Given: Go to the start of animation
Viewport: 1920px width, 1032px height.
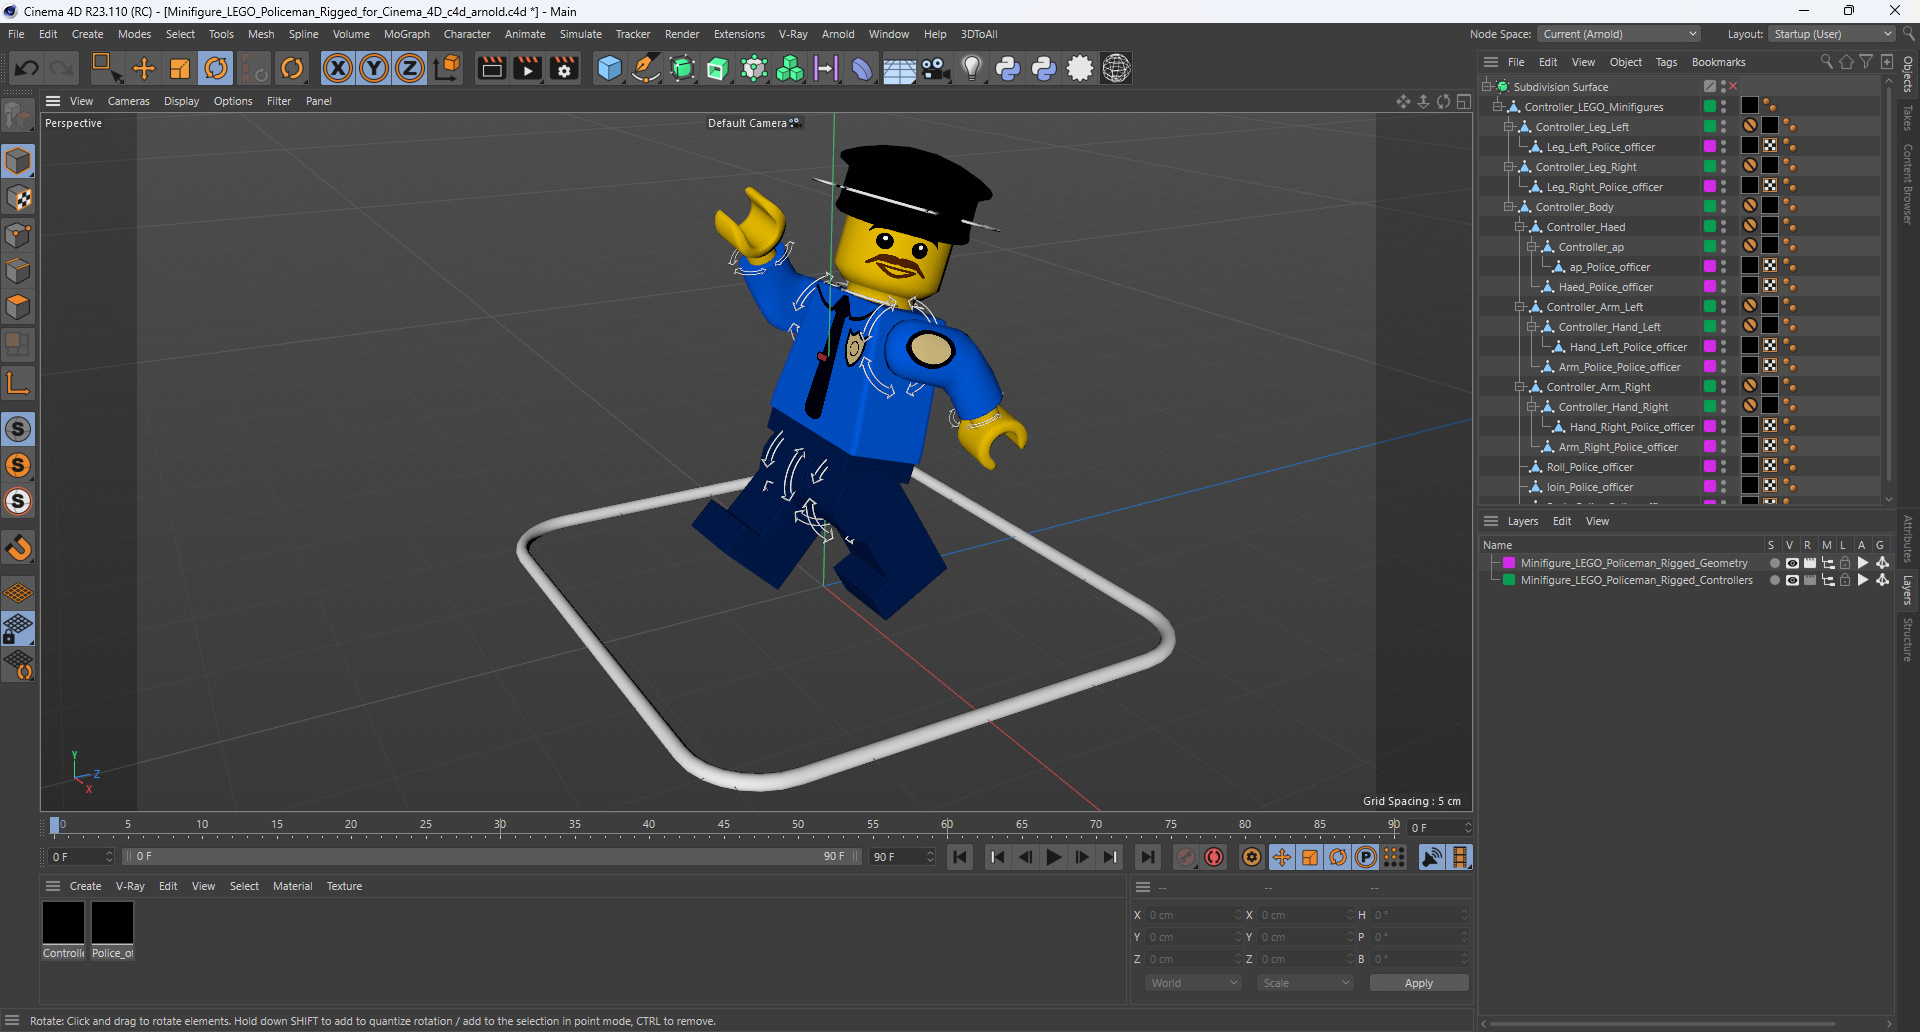Looking at the screenshot, I should tap(960, 857).
